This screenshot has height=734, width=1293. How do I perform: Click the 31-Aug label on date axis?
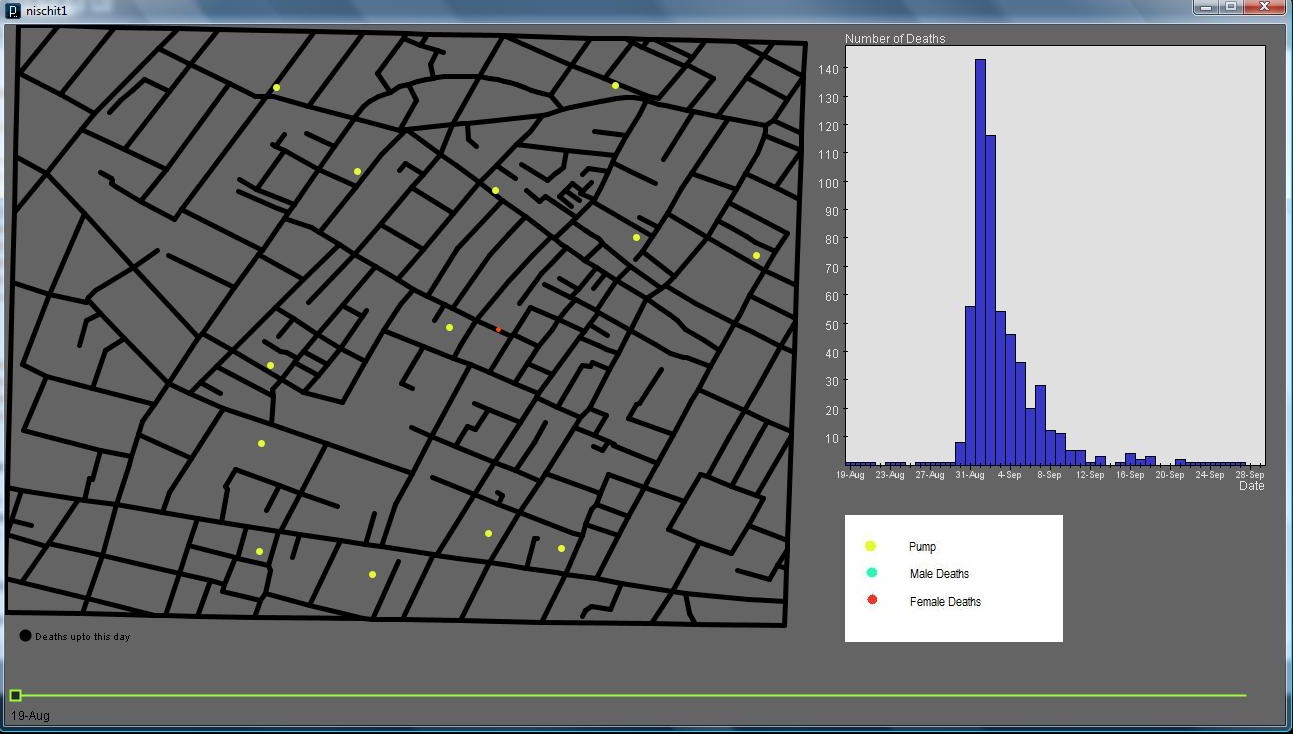click(x=969, y=475)
